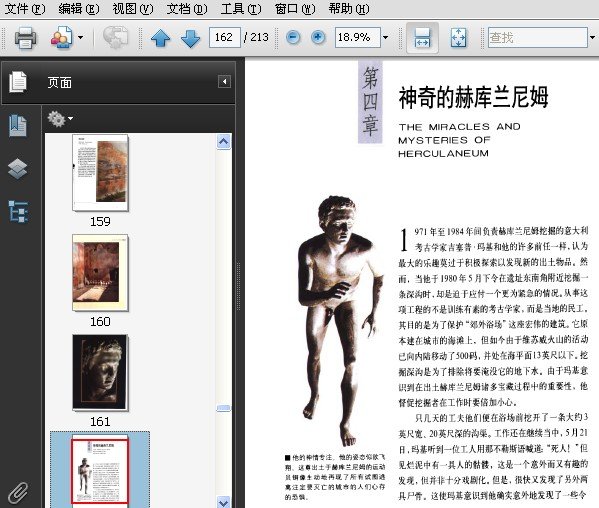Viewport: 599px width, 508px height.
Task: Open the Layers panel icon
Action: (x=18, y=168)
